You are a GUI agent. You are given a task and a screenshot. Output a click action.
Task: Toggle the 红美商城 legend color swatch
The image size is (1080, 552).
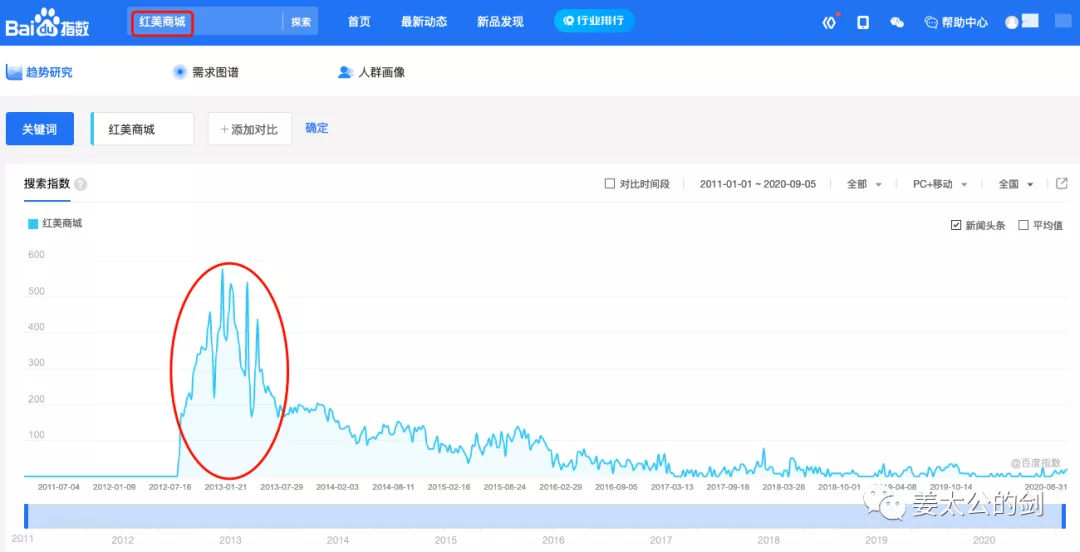pos(33,224)
